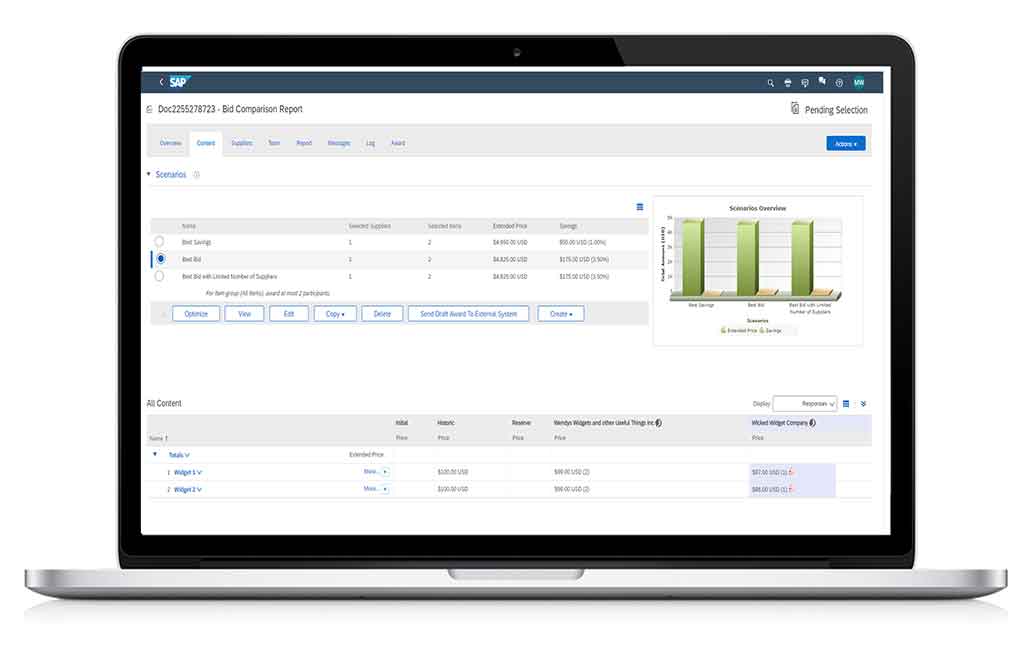Click red flag on $97.00 USD bid

[x=791, y=472]
